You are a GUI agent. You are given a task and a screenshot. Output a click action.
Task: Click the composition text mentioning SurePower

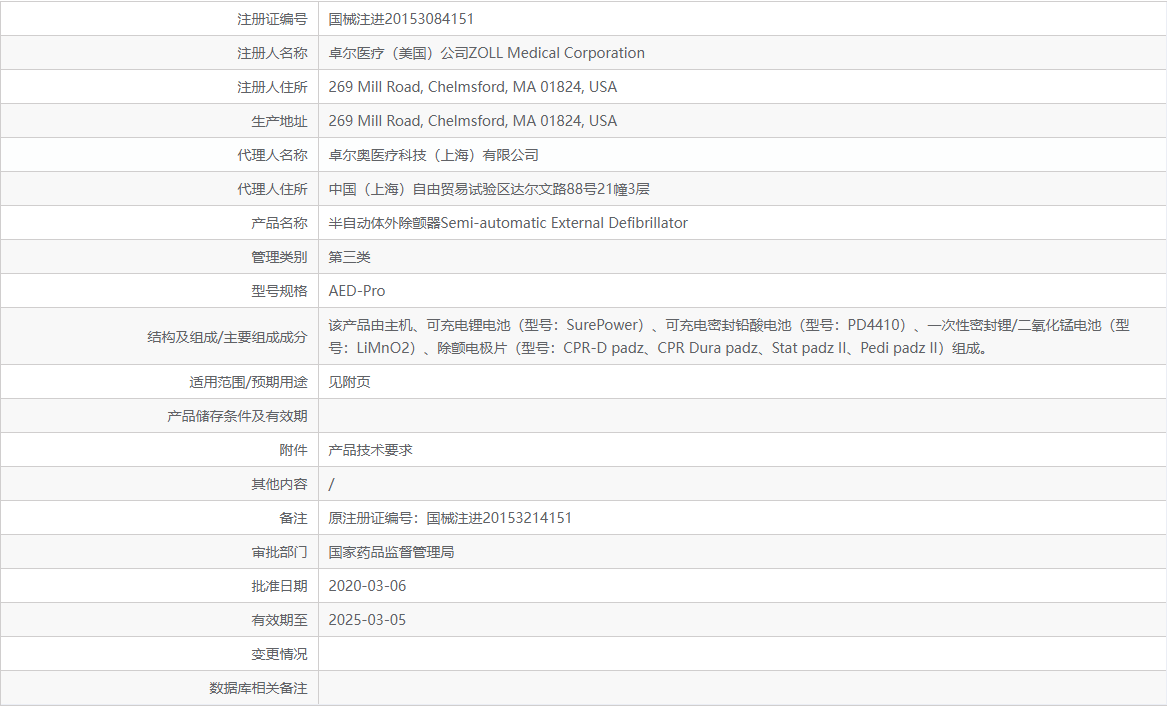pyautogui.click(x=729, y=336)
